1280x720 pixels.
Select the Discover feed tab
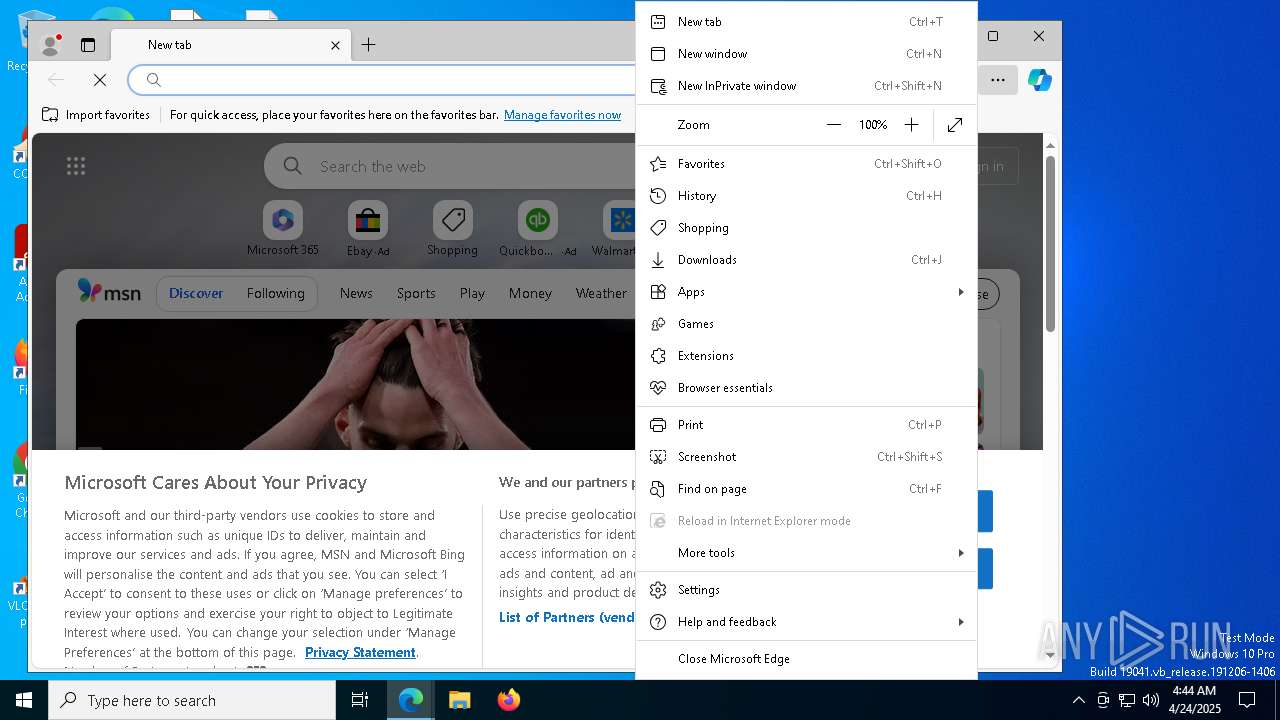pos(196,293)
